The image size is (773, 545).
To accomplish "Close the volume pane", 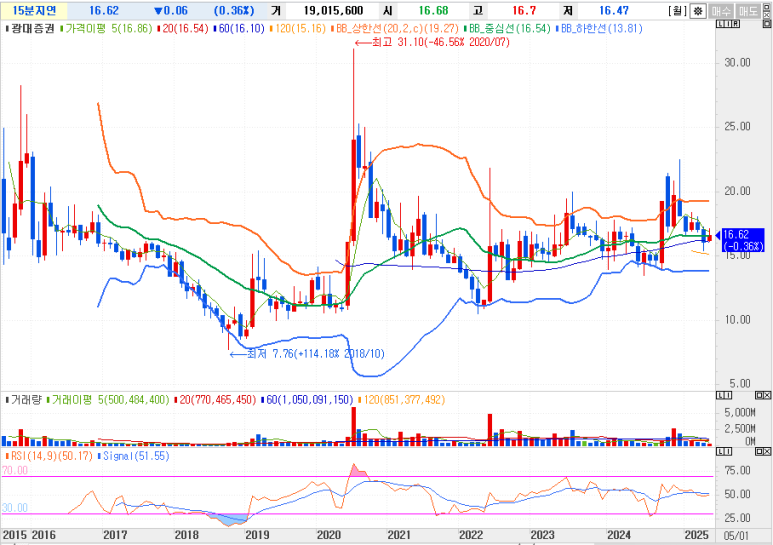I will pos(767,396).
